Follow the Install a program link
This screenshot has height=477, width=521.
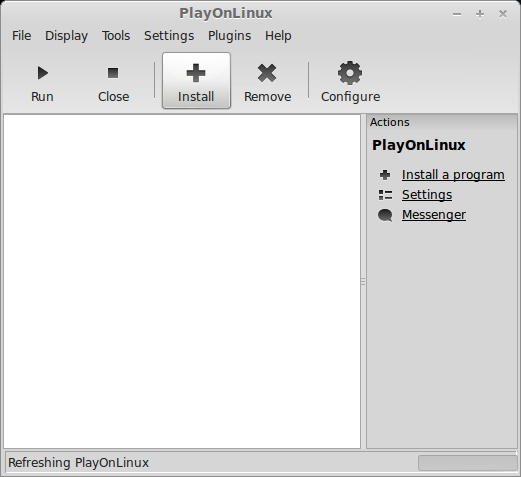click(x=453, y=175)
